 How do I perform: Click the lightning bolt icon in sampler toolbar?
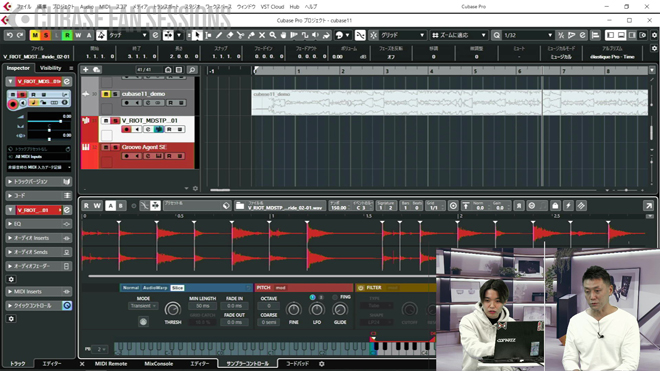click(568, 206)
